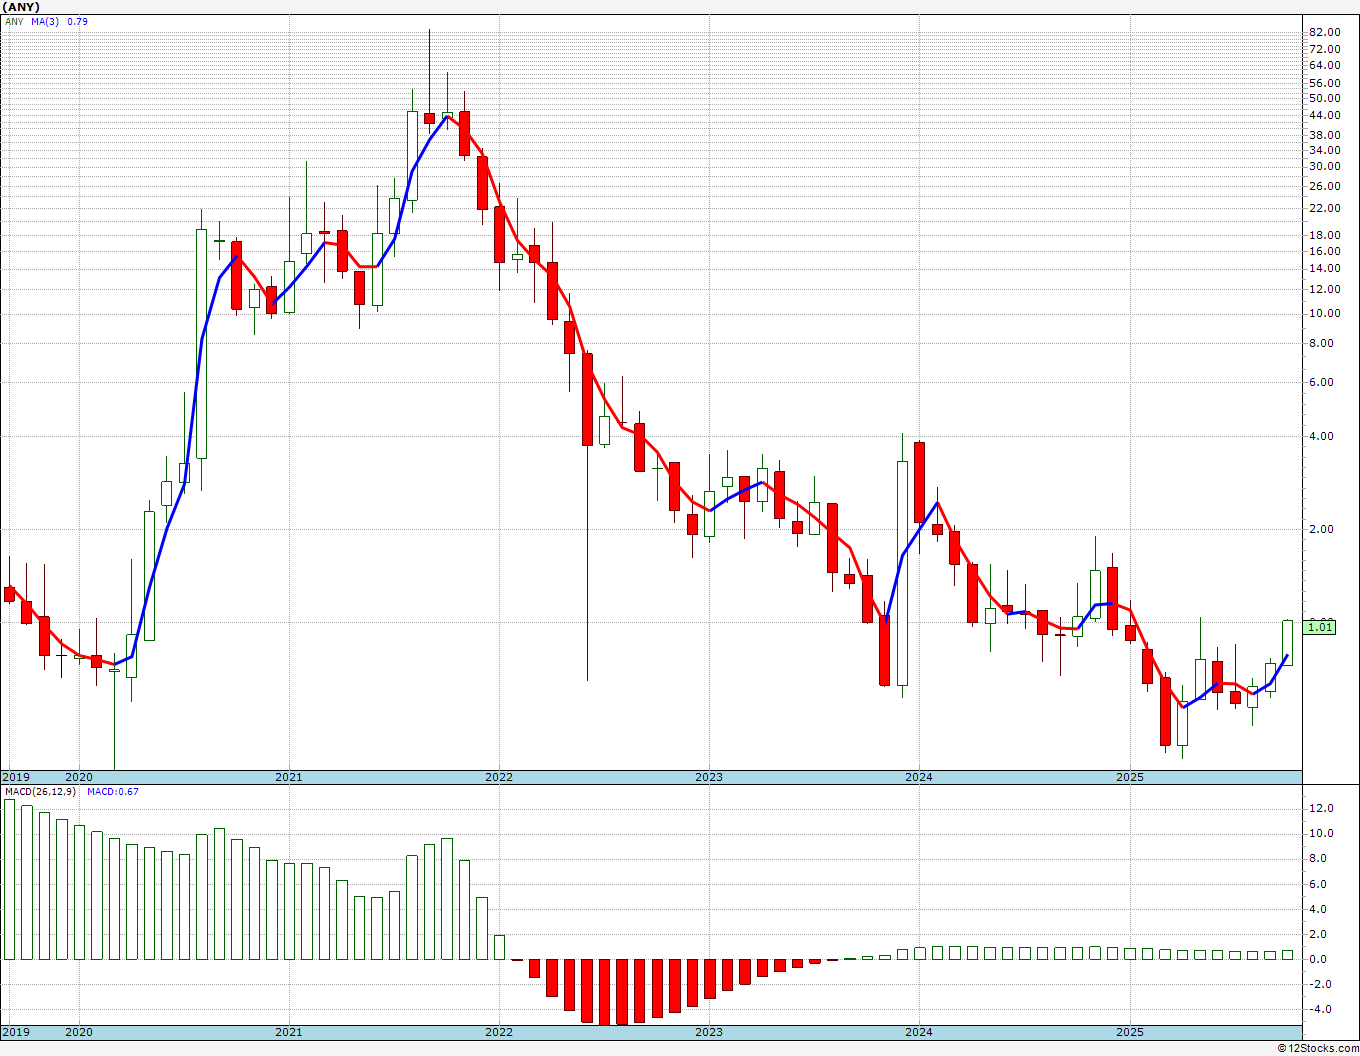Select the 34.00 price axis label
The width and height of the screenshot is (1360, 1056).
pos(1324,151)
